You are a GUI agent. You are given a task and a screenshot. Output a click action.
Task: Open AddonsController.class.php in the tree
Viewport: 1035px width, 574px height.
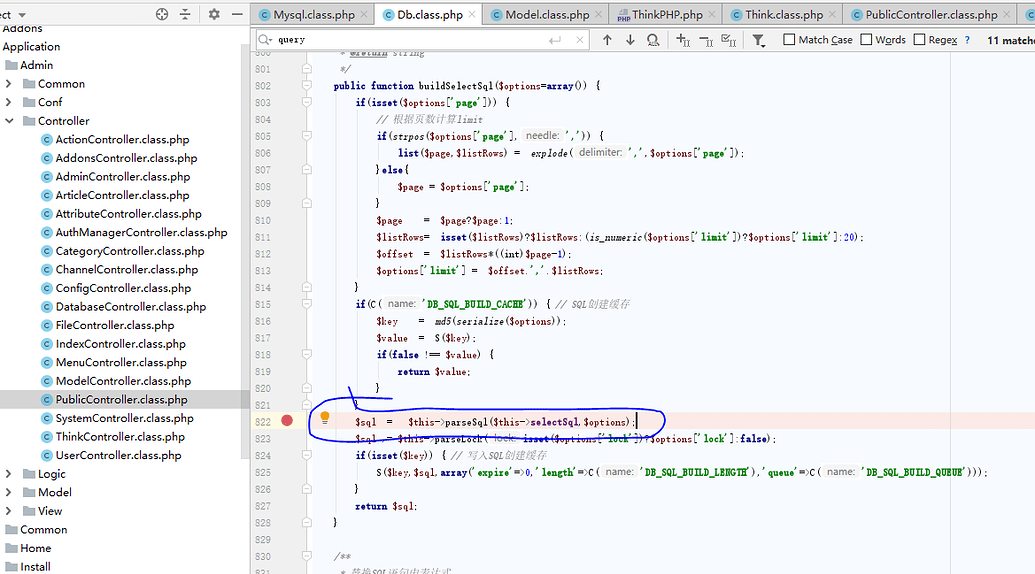coord(126,158)
